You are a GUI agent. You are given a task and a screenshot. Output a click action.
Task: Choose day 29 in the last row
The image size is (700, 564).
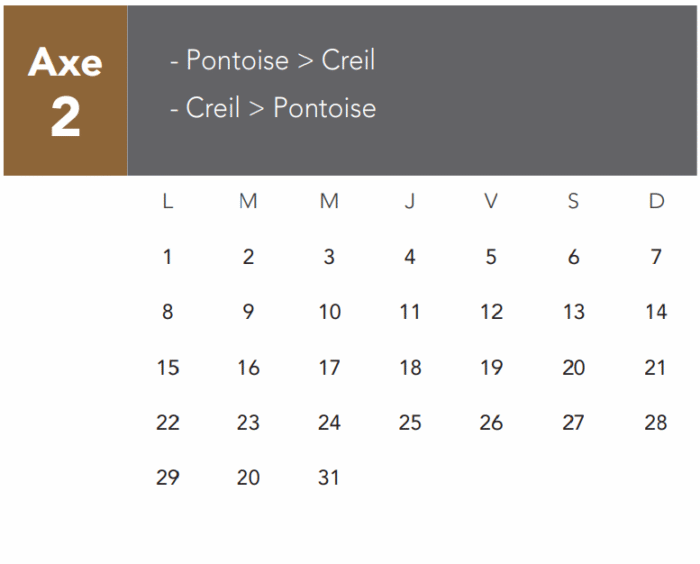tap(167, 478)
